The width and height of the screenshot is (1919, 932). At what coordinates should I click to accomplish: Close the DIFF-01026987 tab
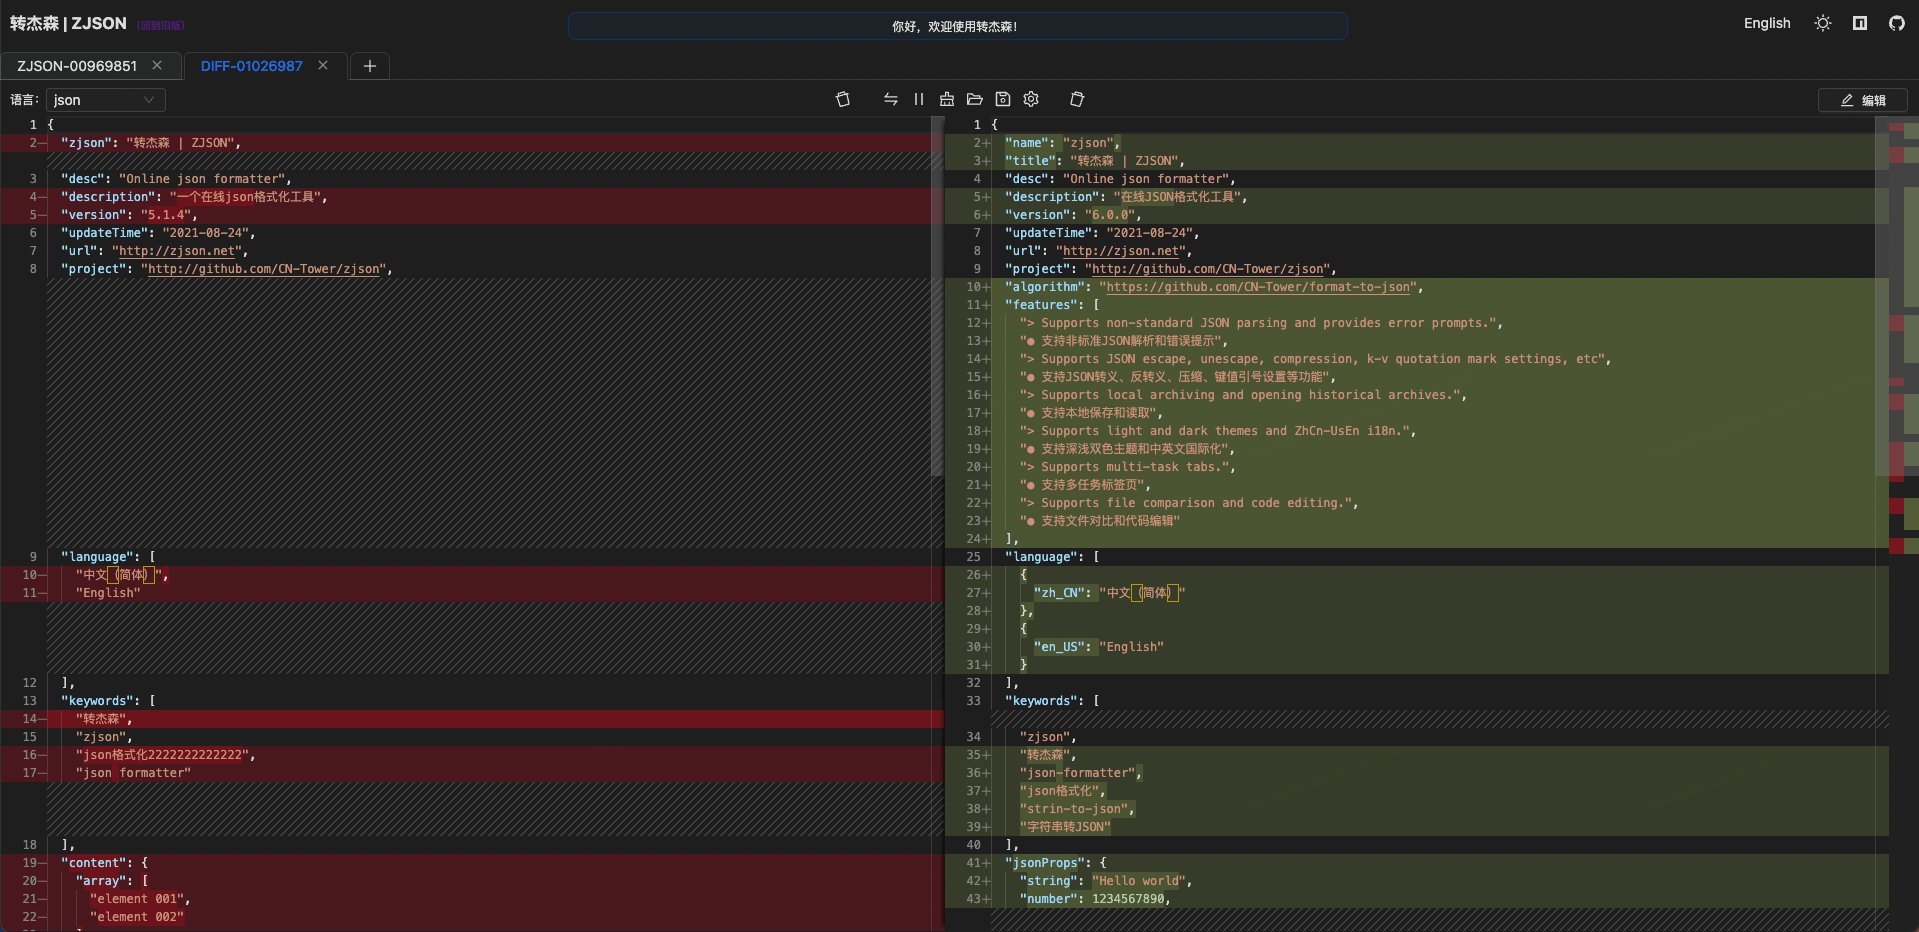point(323,65)
